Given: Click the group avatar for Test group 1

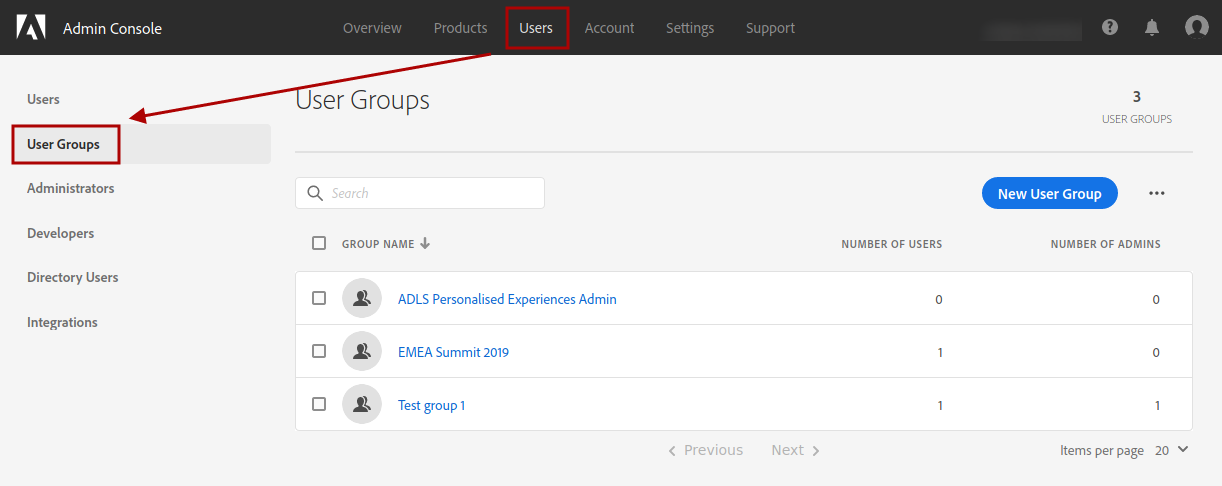Looking at the screenshot, I should (362, 404).
